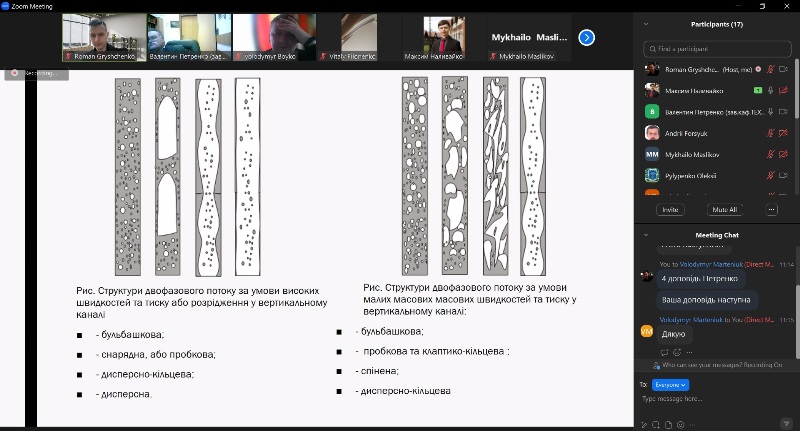Click Валентин Петренко's camera icon in participants
Screen dimensions: 800x431
point(784,112)
